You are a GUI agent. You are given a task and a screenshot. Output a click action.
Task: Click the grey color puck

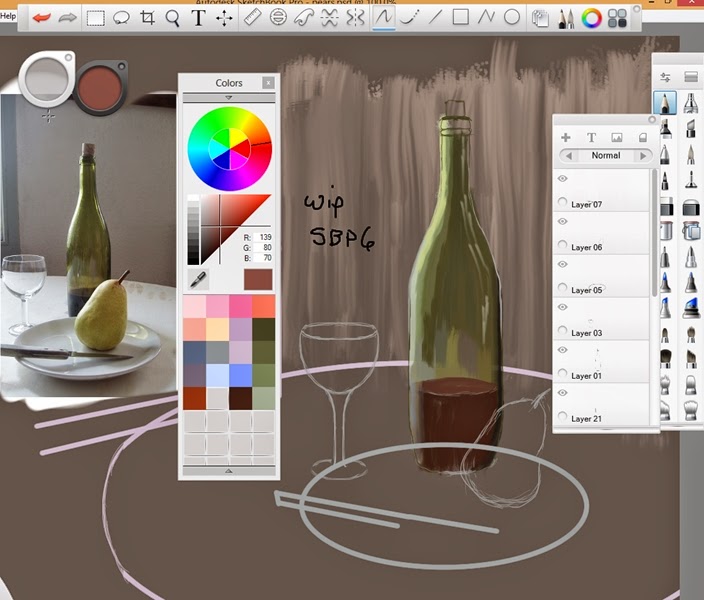coord(46,79)
